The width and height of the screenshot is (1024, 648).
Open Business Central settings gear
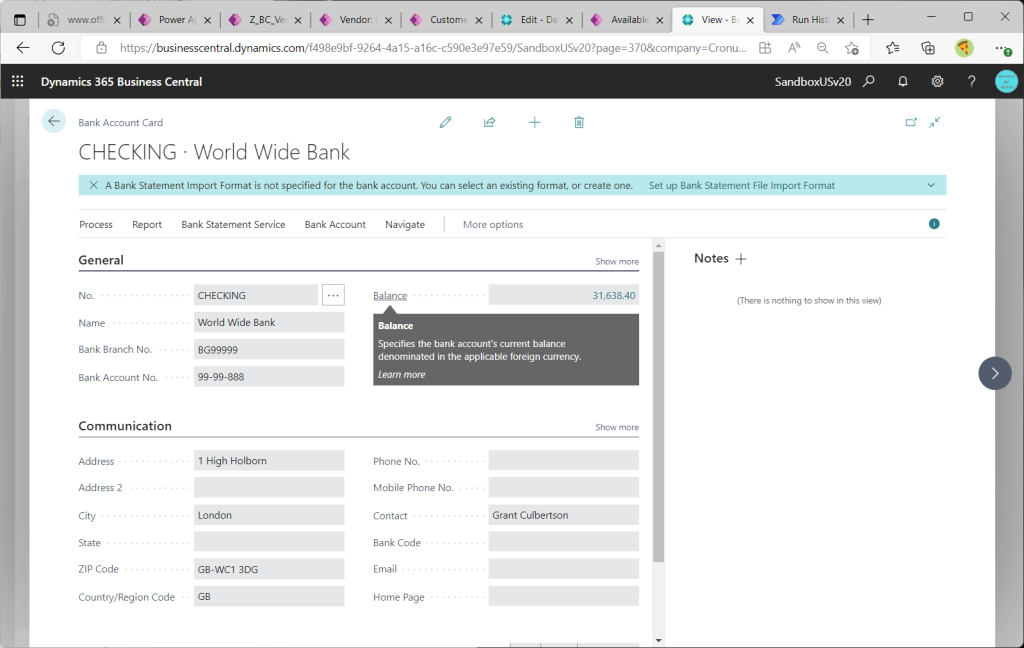pos(937,82)
